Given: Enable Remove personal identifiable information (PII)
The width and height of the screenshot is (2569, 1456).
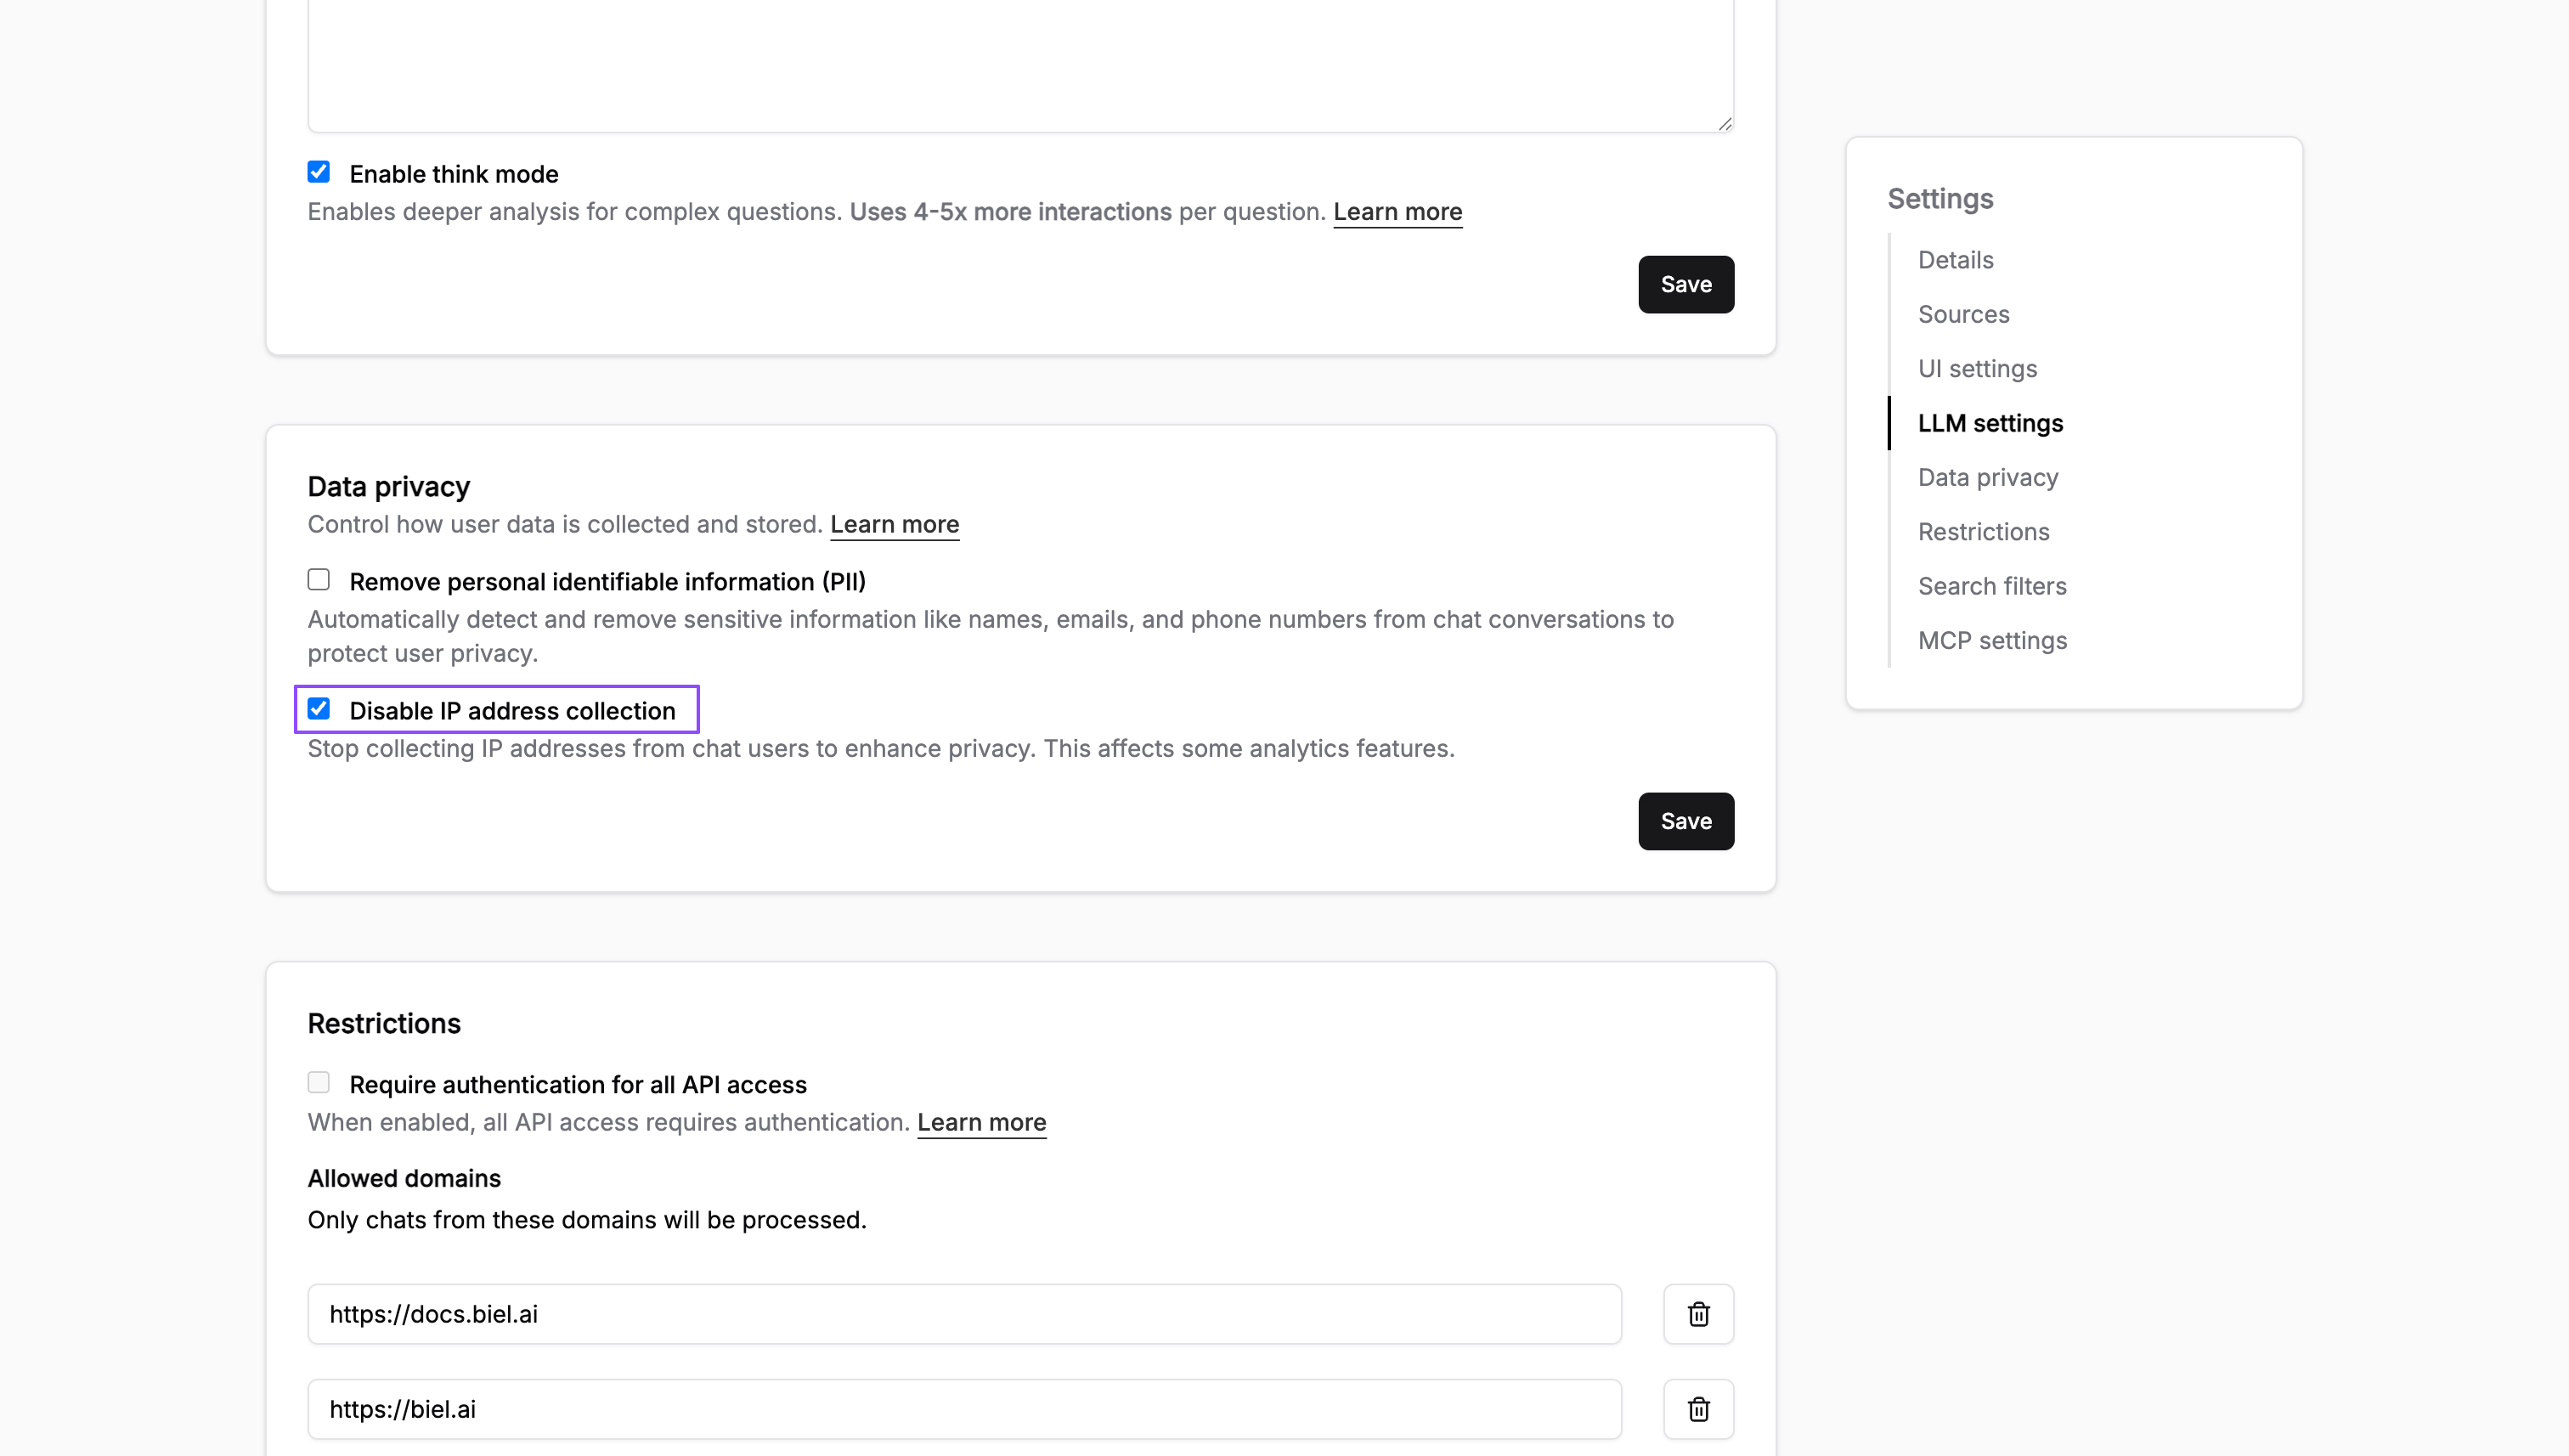Looking at the screenshot, I should pos(318,579).
